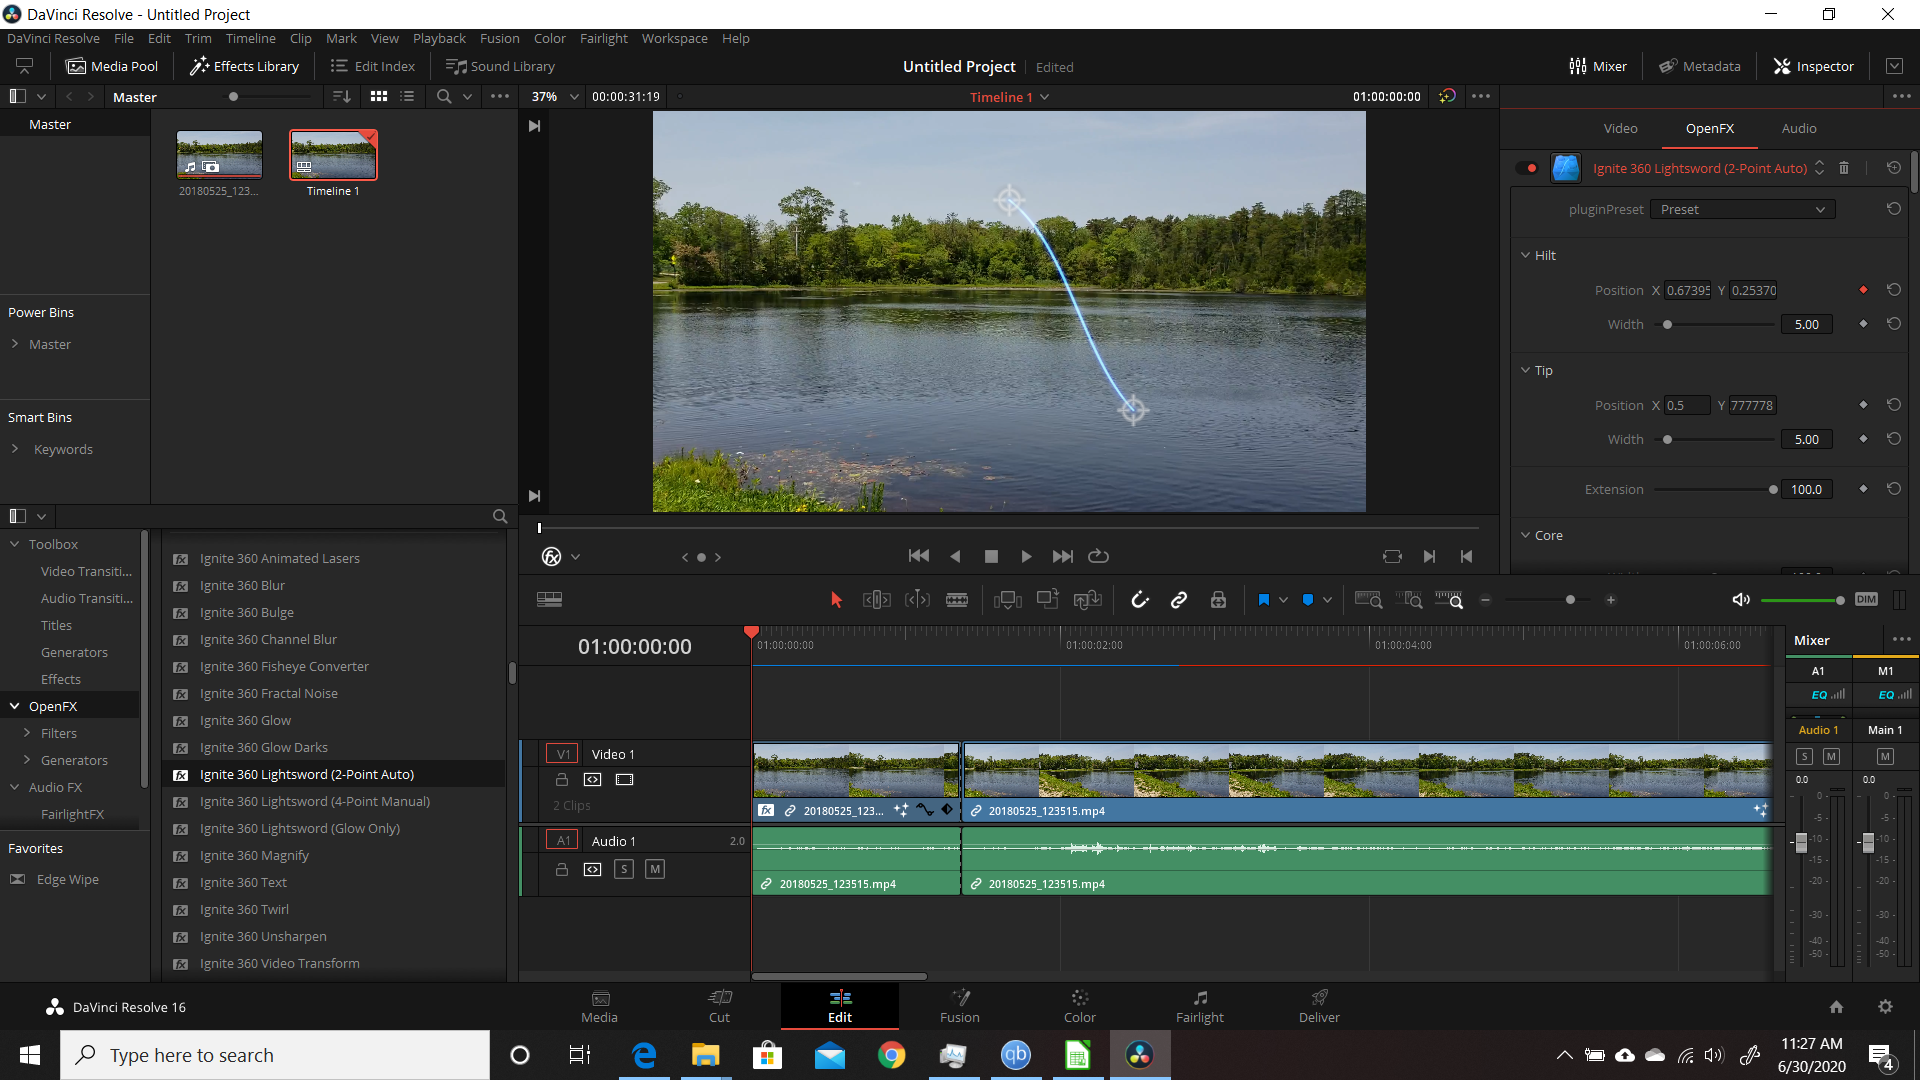This screenshot has height=1080, width=1920.
Task: Play the timeline in reverse
Action: [x=955, y=557]
